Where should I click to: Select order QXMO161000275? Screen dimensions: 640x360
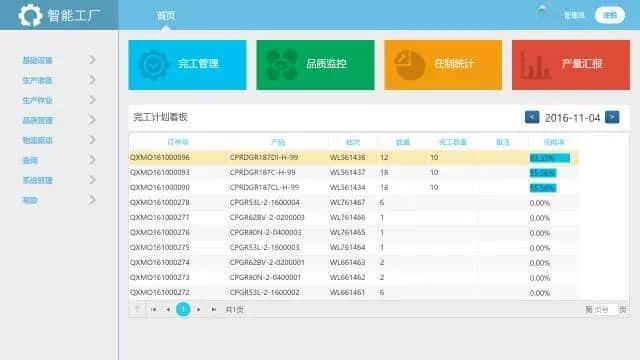tap(160, 247)
